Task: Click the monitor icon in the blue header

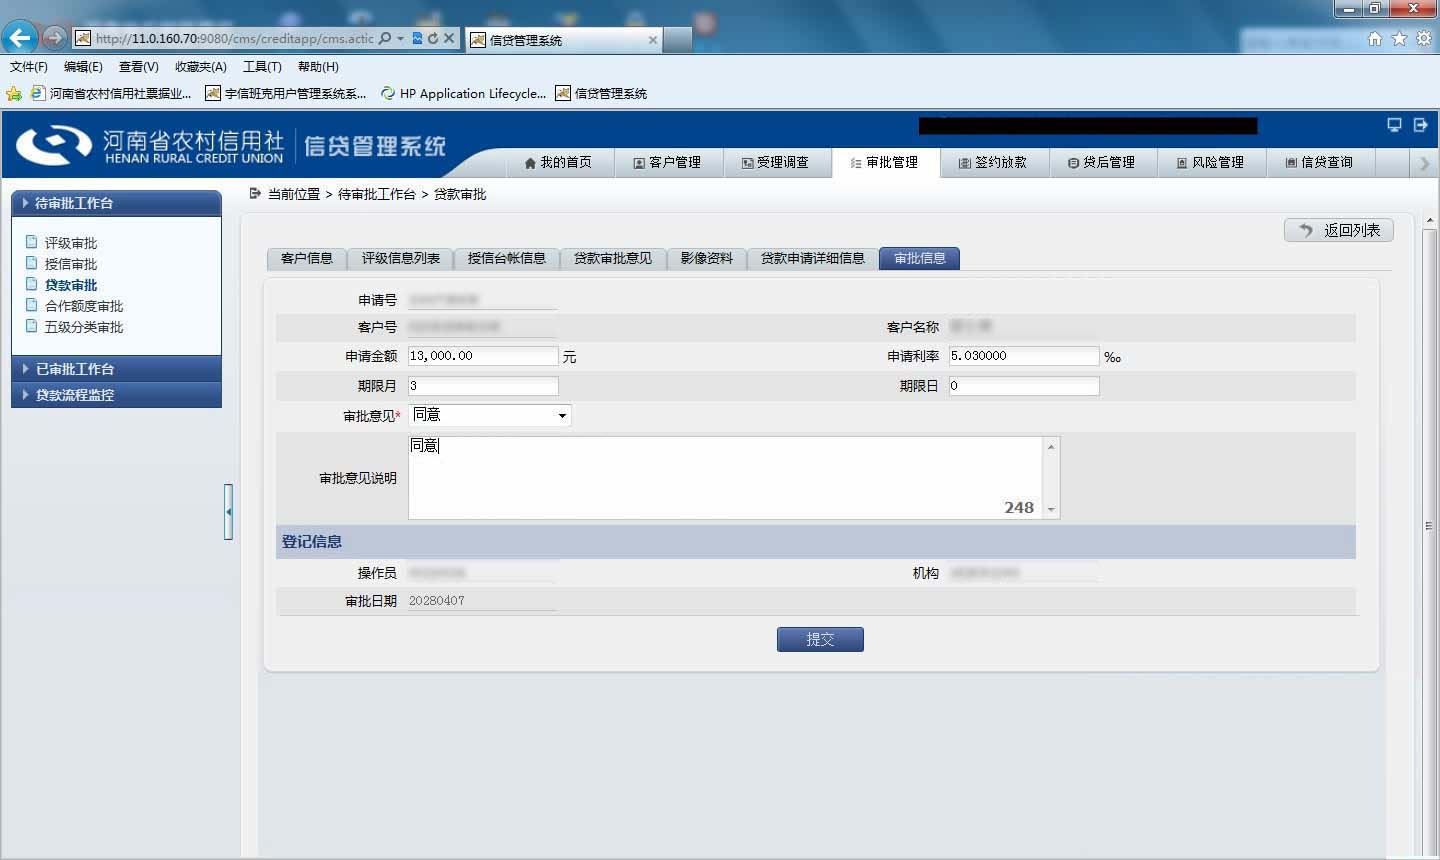Action: (x=1394, y=125)
